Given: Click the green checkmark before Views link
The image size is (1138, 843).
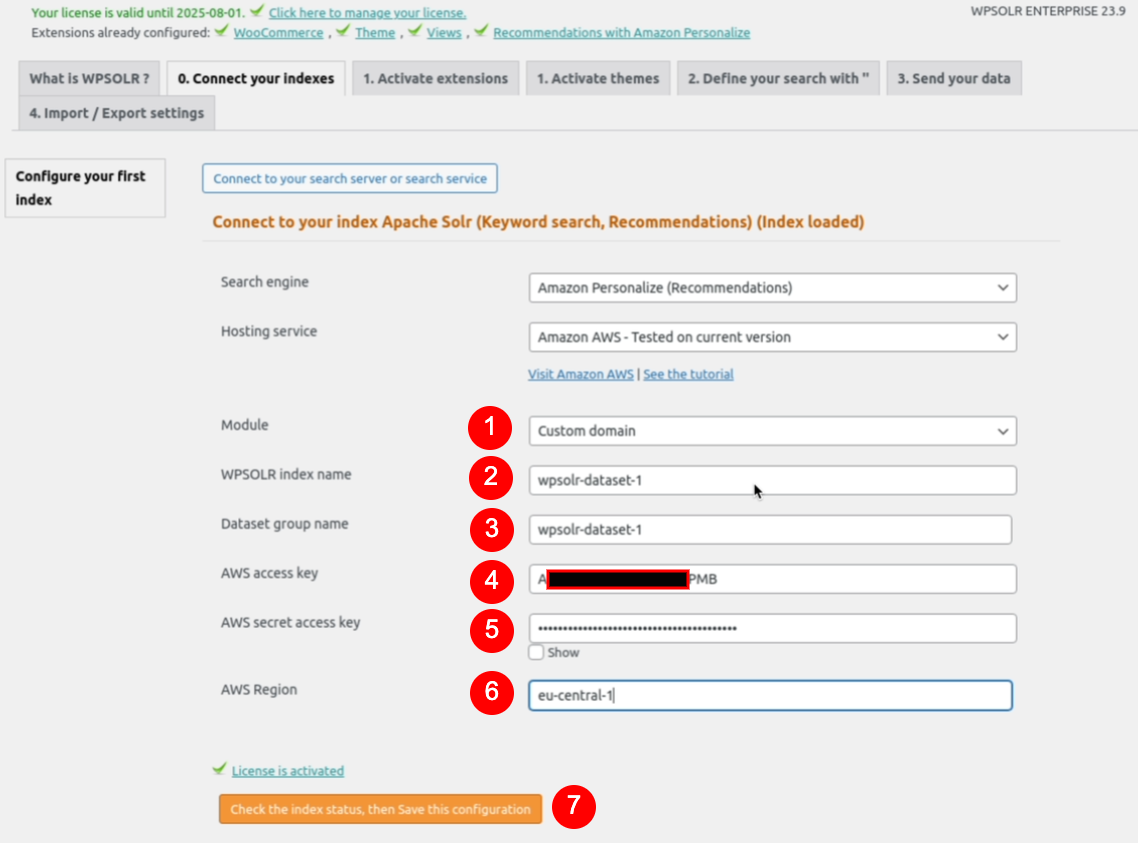Looking at the screenshot, I should tap(414, 30).
